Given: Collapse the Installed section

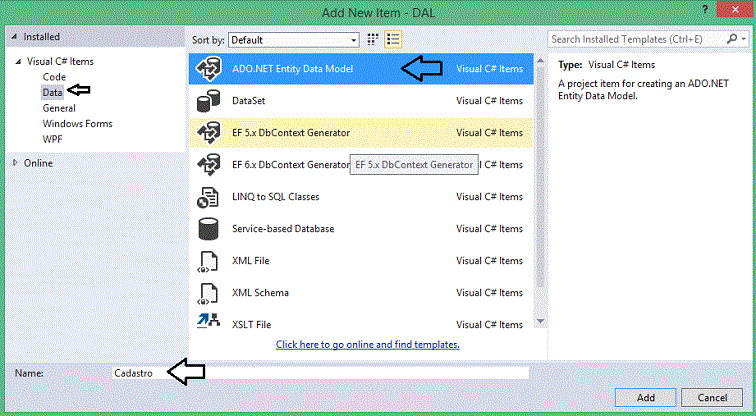Looking at the screenshot, I should click(14, 37).
